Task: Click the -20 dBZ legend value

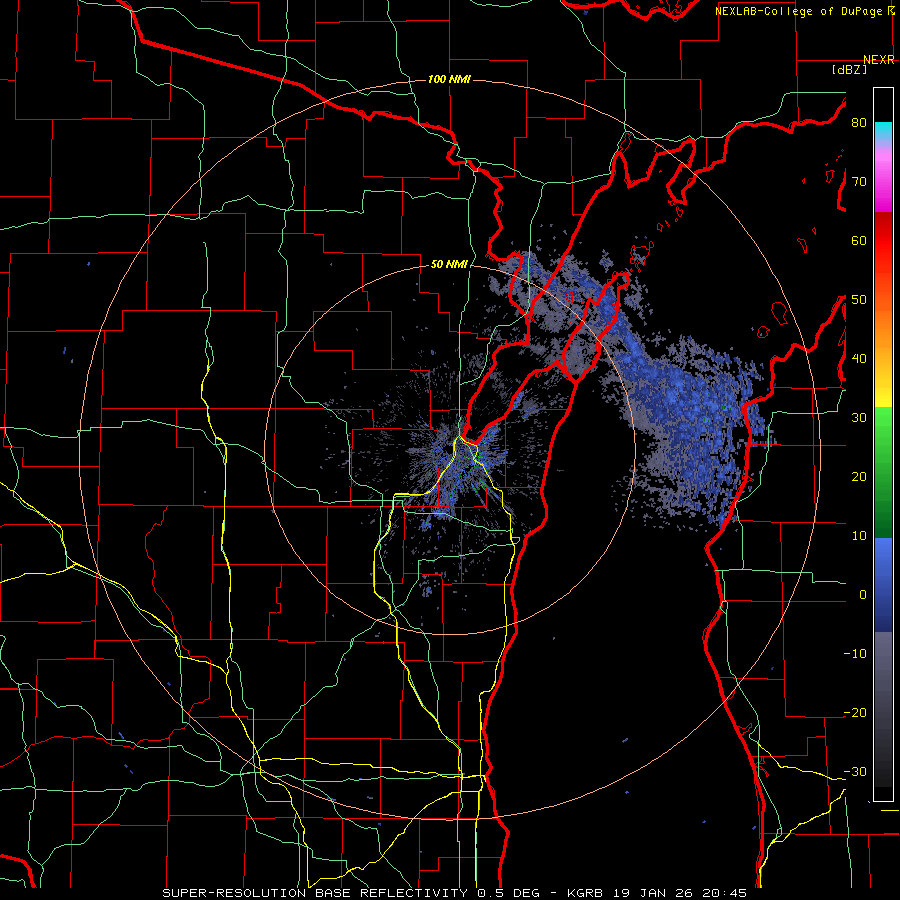Action: coord(855,712)
